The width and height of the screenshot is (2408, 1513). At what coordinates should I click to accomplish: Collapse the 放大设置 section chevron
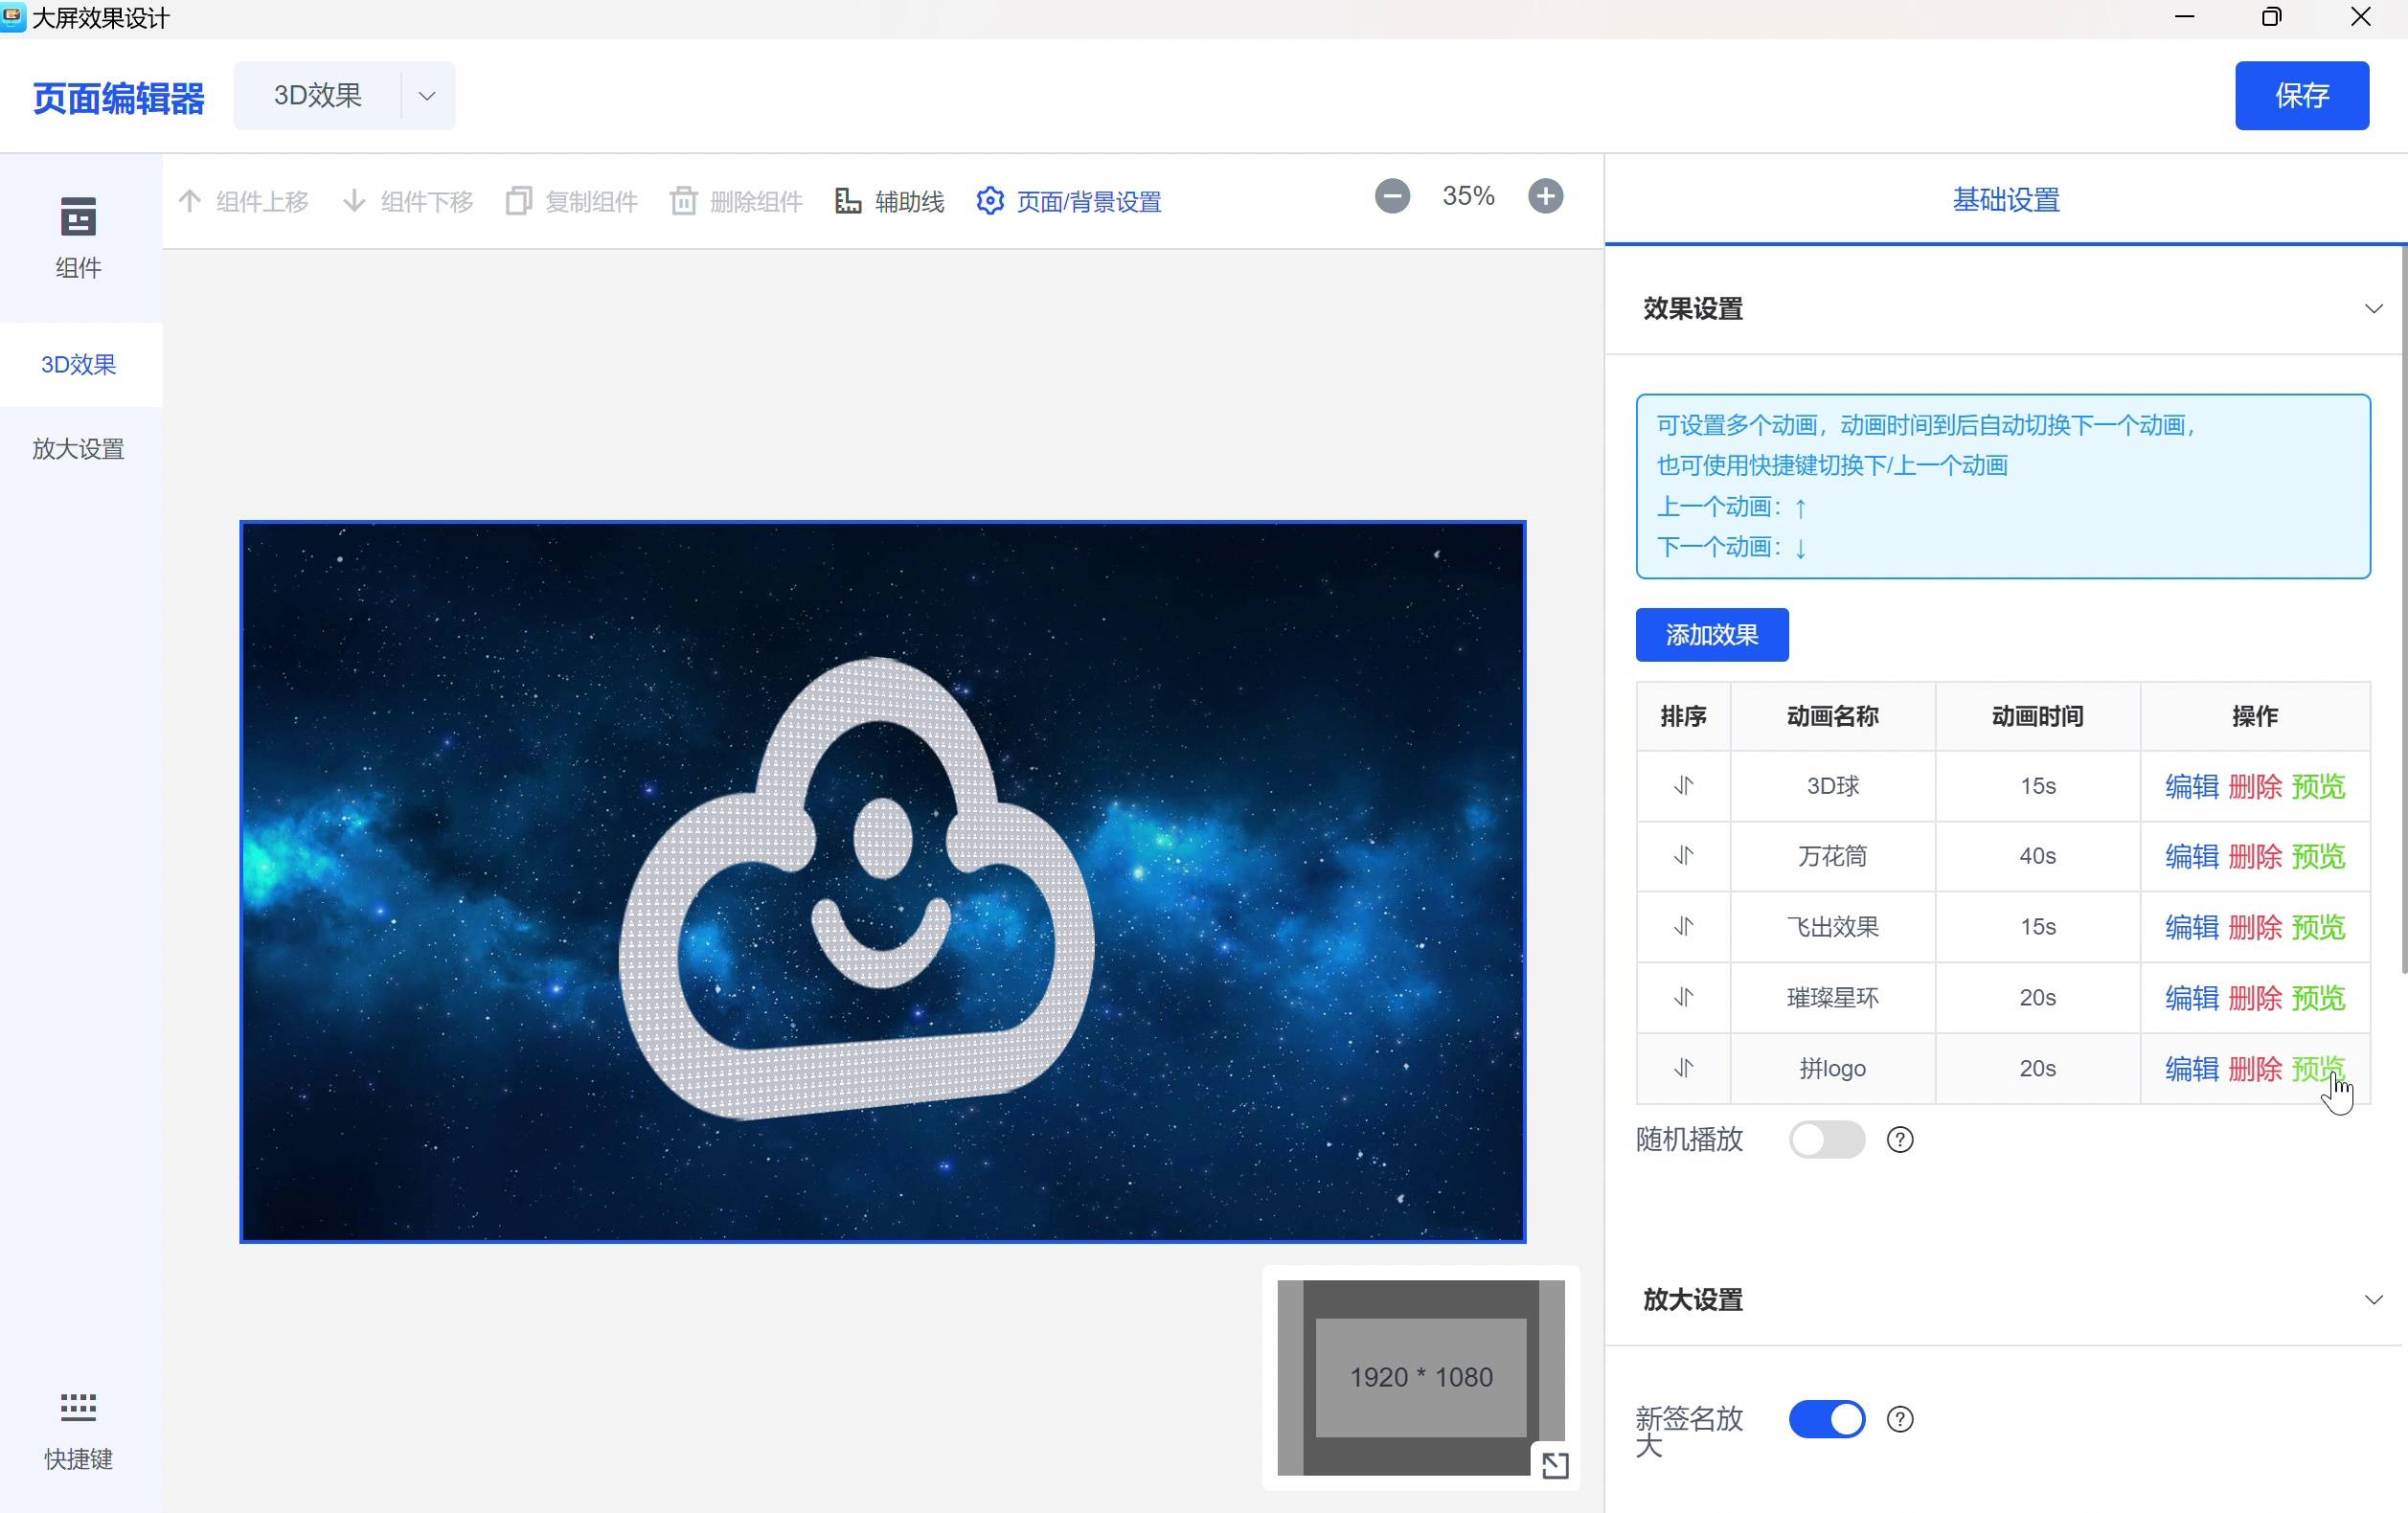2372,1300
